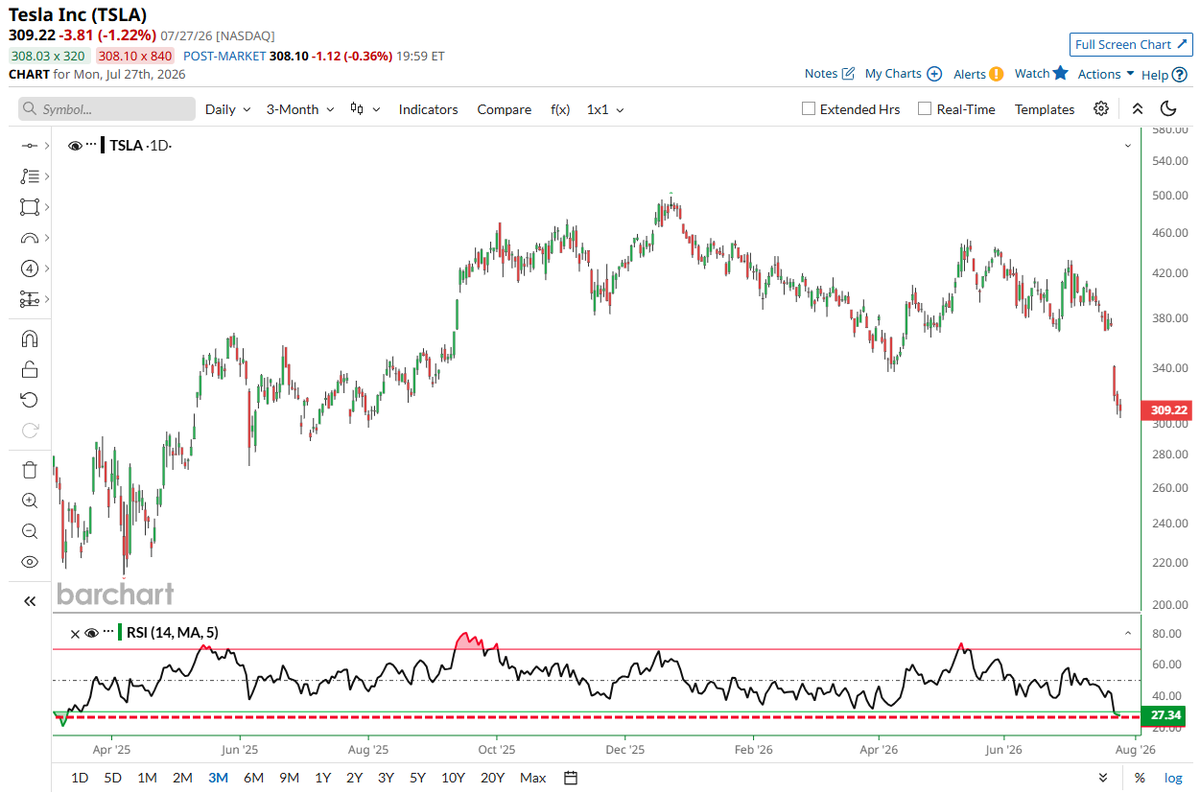Select the 1D time range

coord(80,778)
